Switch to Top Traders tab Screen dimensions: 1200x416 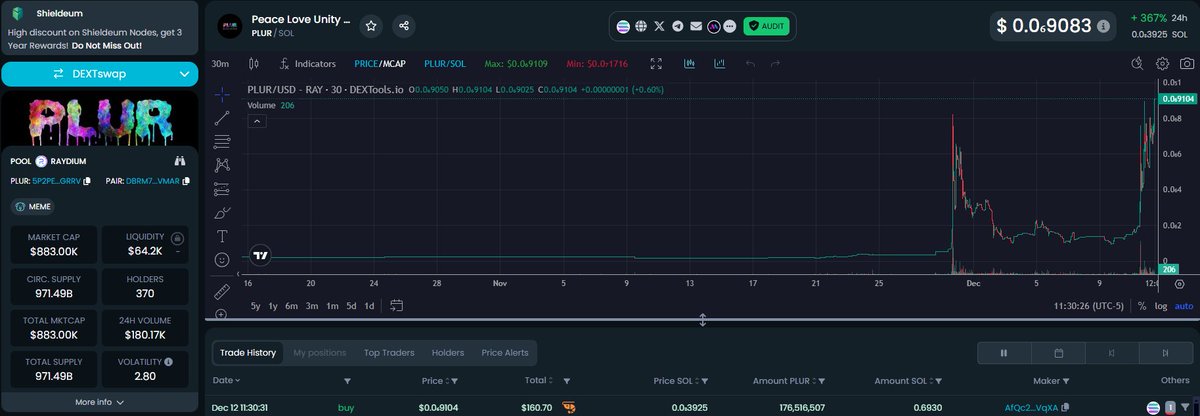click(x=391, y=352)
